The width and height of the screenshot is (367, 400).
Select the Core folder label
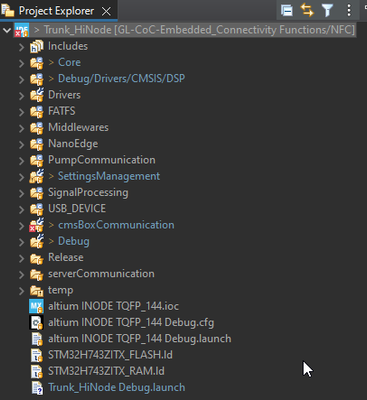point(69,62)
